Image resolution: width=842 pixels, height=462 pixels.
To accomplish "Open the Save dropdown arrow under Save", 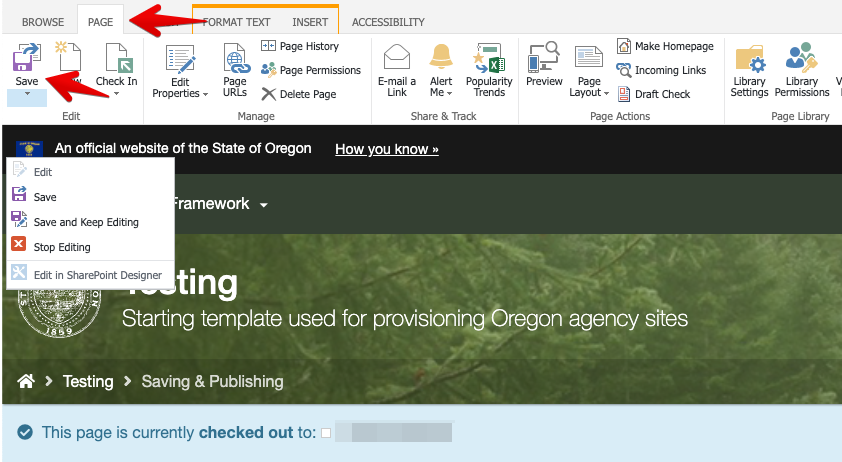I will click(27, 94).
